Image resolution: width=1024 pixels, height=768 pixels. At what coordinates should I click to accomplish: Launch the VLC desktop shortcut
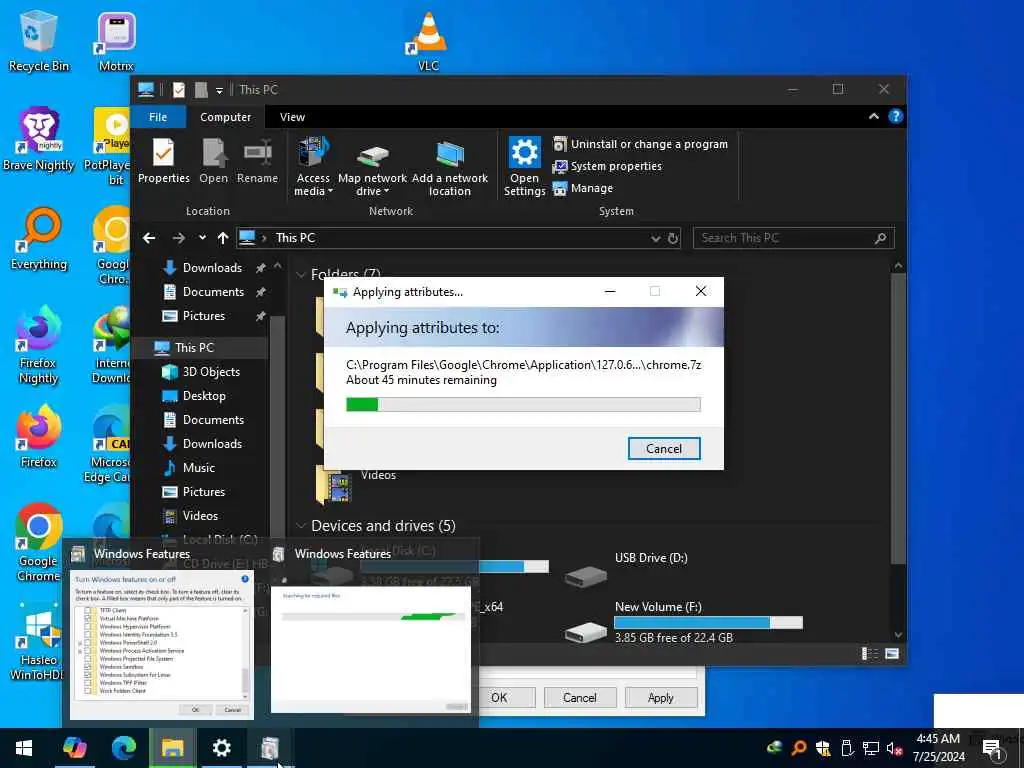[428, 40]
